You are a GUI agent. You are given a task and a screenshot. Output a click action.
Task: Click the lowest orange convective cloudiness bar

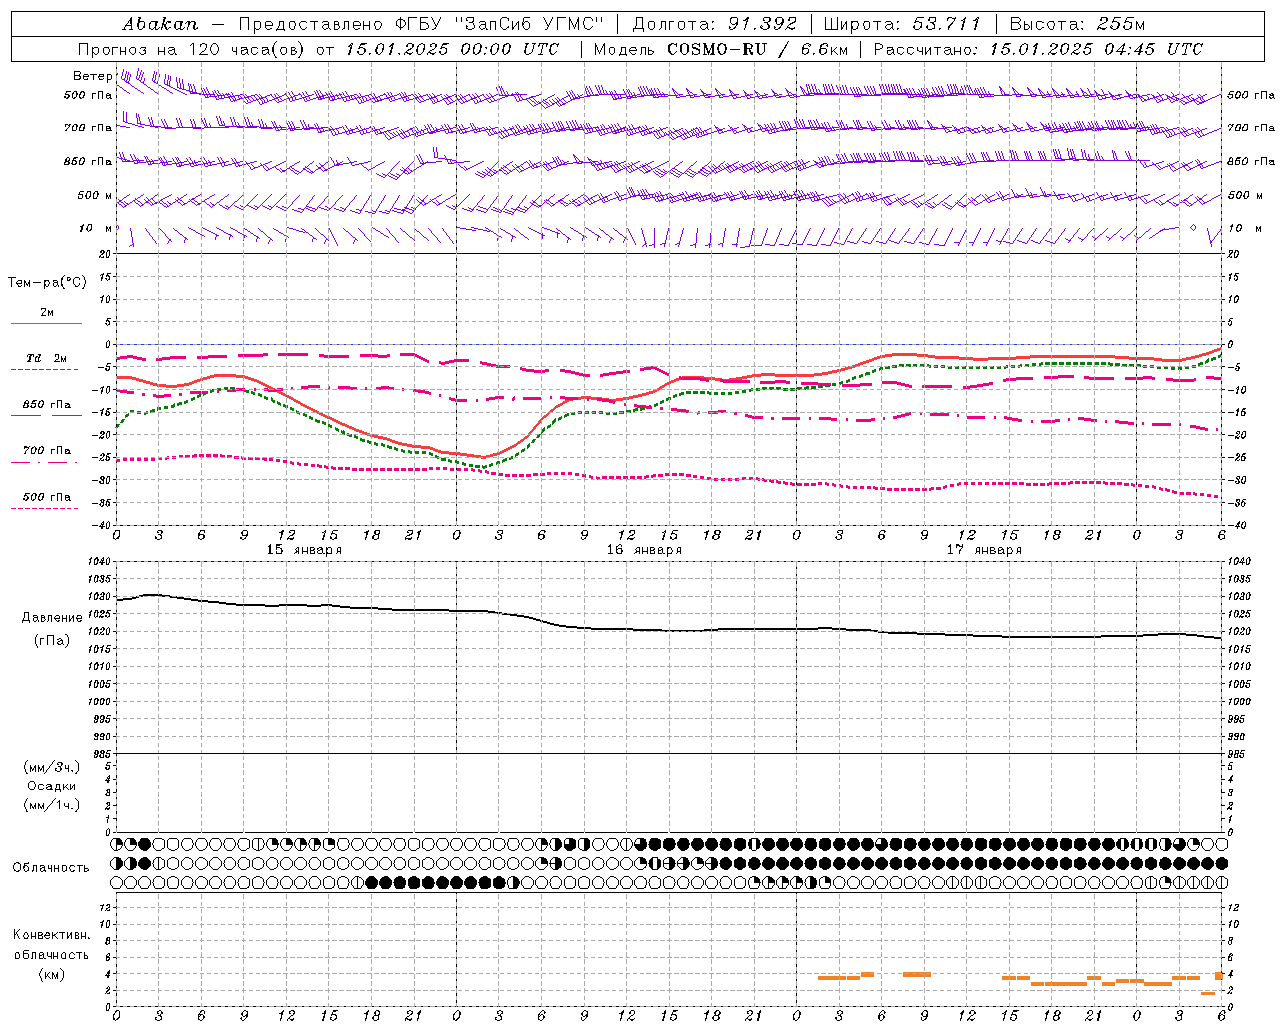point(1208,993)
